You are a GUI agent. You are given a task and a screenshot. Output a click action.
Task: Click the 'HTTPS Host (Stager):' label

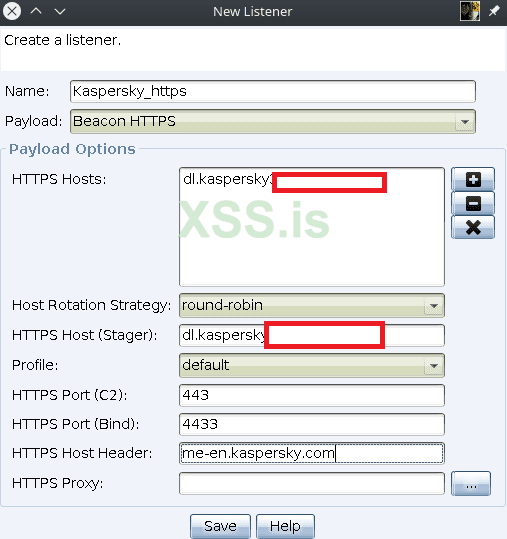pos(85,335)
